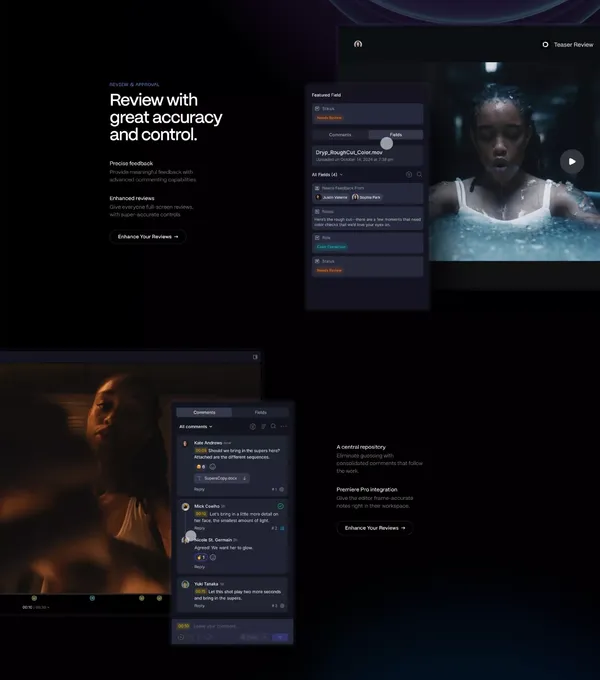600x680 pixels.
Task: Select Fields tab in Featured Field panel
Action: [395, 135]
